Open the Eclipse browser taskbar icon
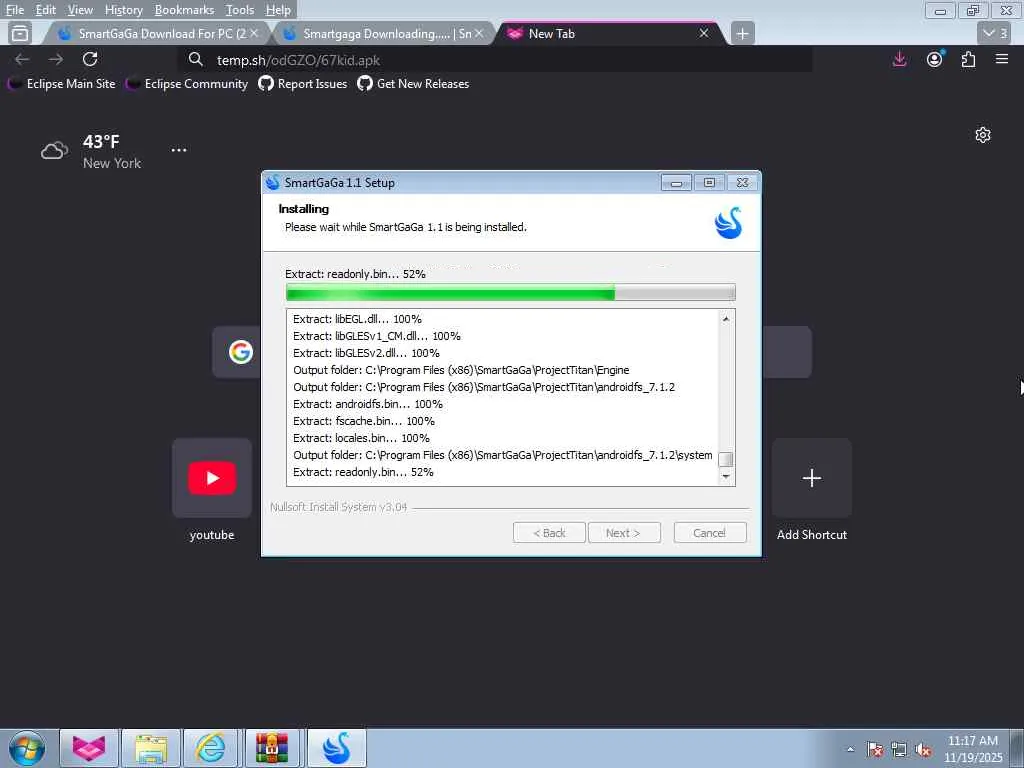Screen dimensions: 1024x768 89,748
